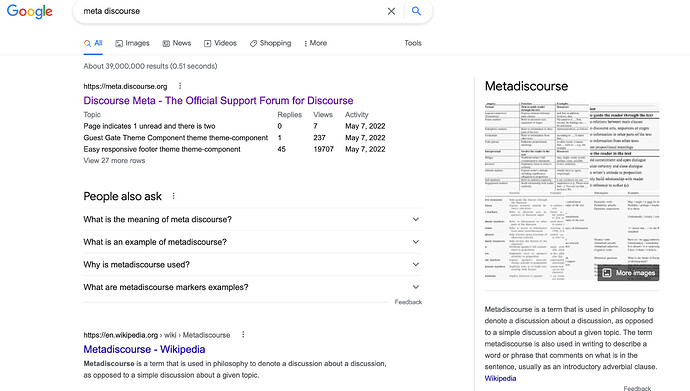This screenshot has height=391, width=690.
Task: Click the 45 replies cell
Action: click(x=282, y=149)
